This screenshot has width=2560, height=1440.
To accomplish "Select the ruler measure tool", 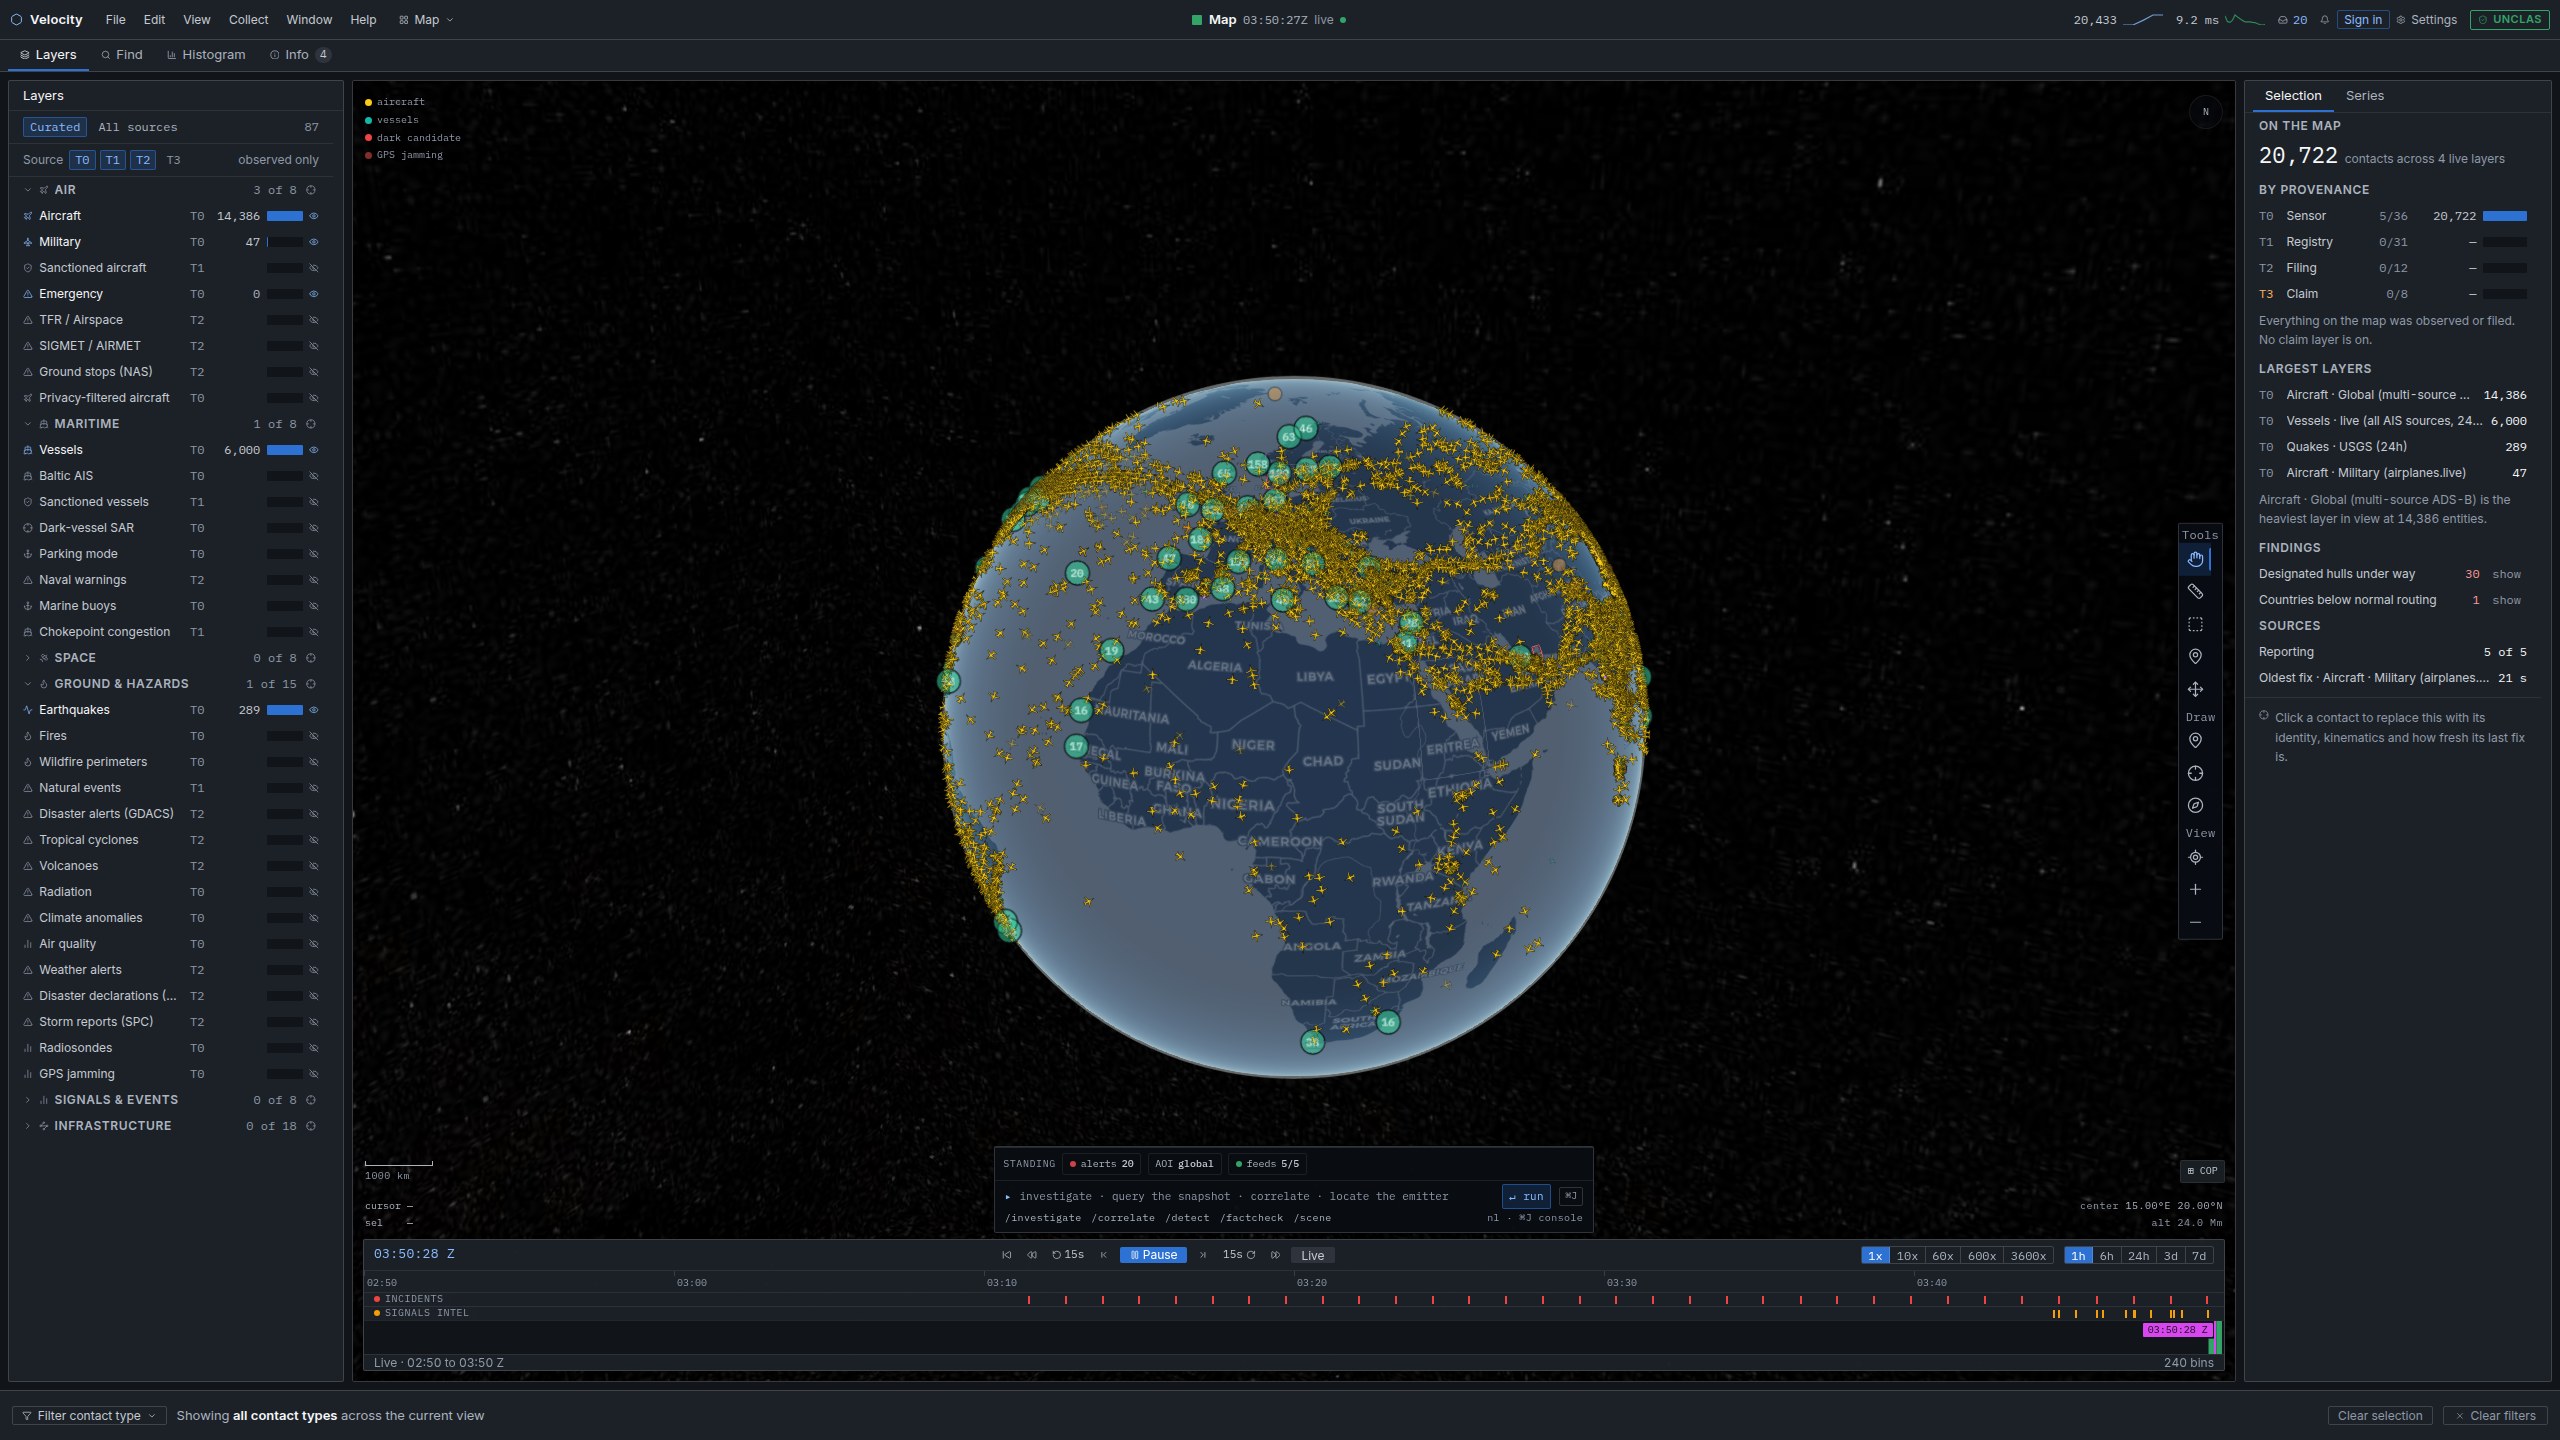I will (x=2195, y=592).
